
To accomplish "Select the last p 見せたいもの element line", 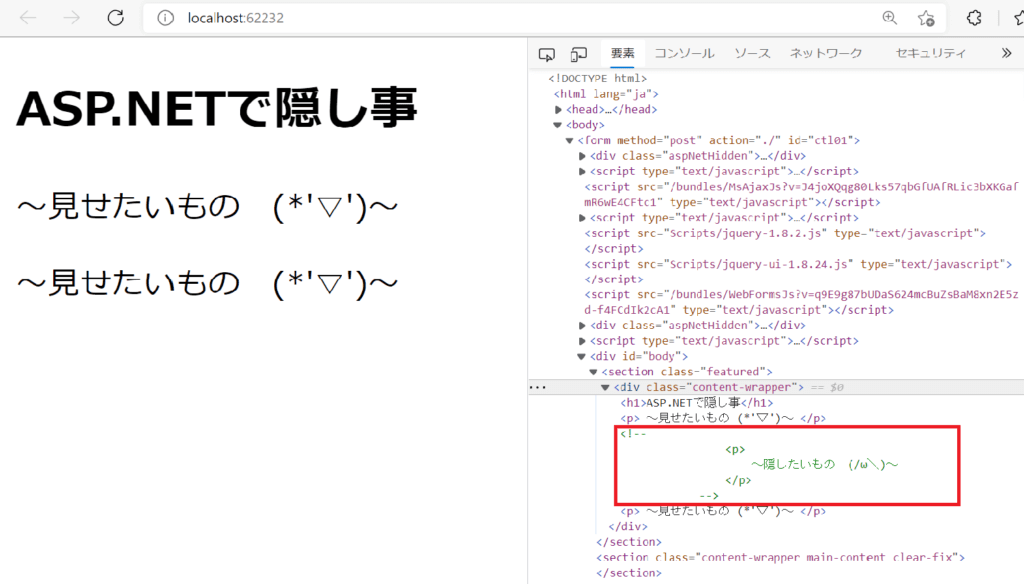I will [x=723, y=511].
